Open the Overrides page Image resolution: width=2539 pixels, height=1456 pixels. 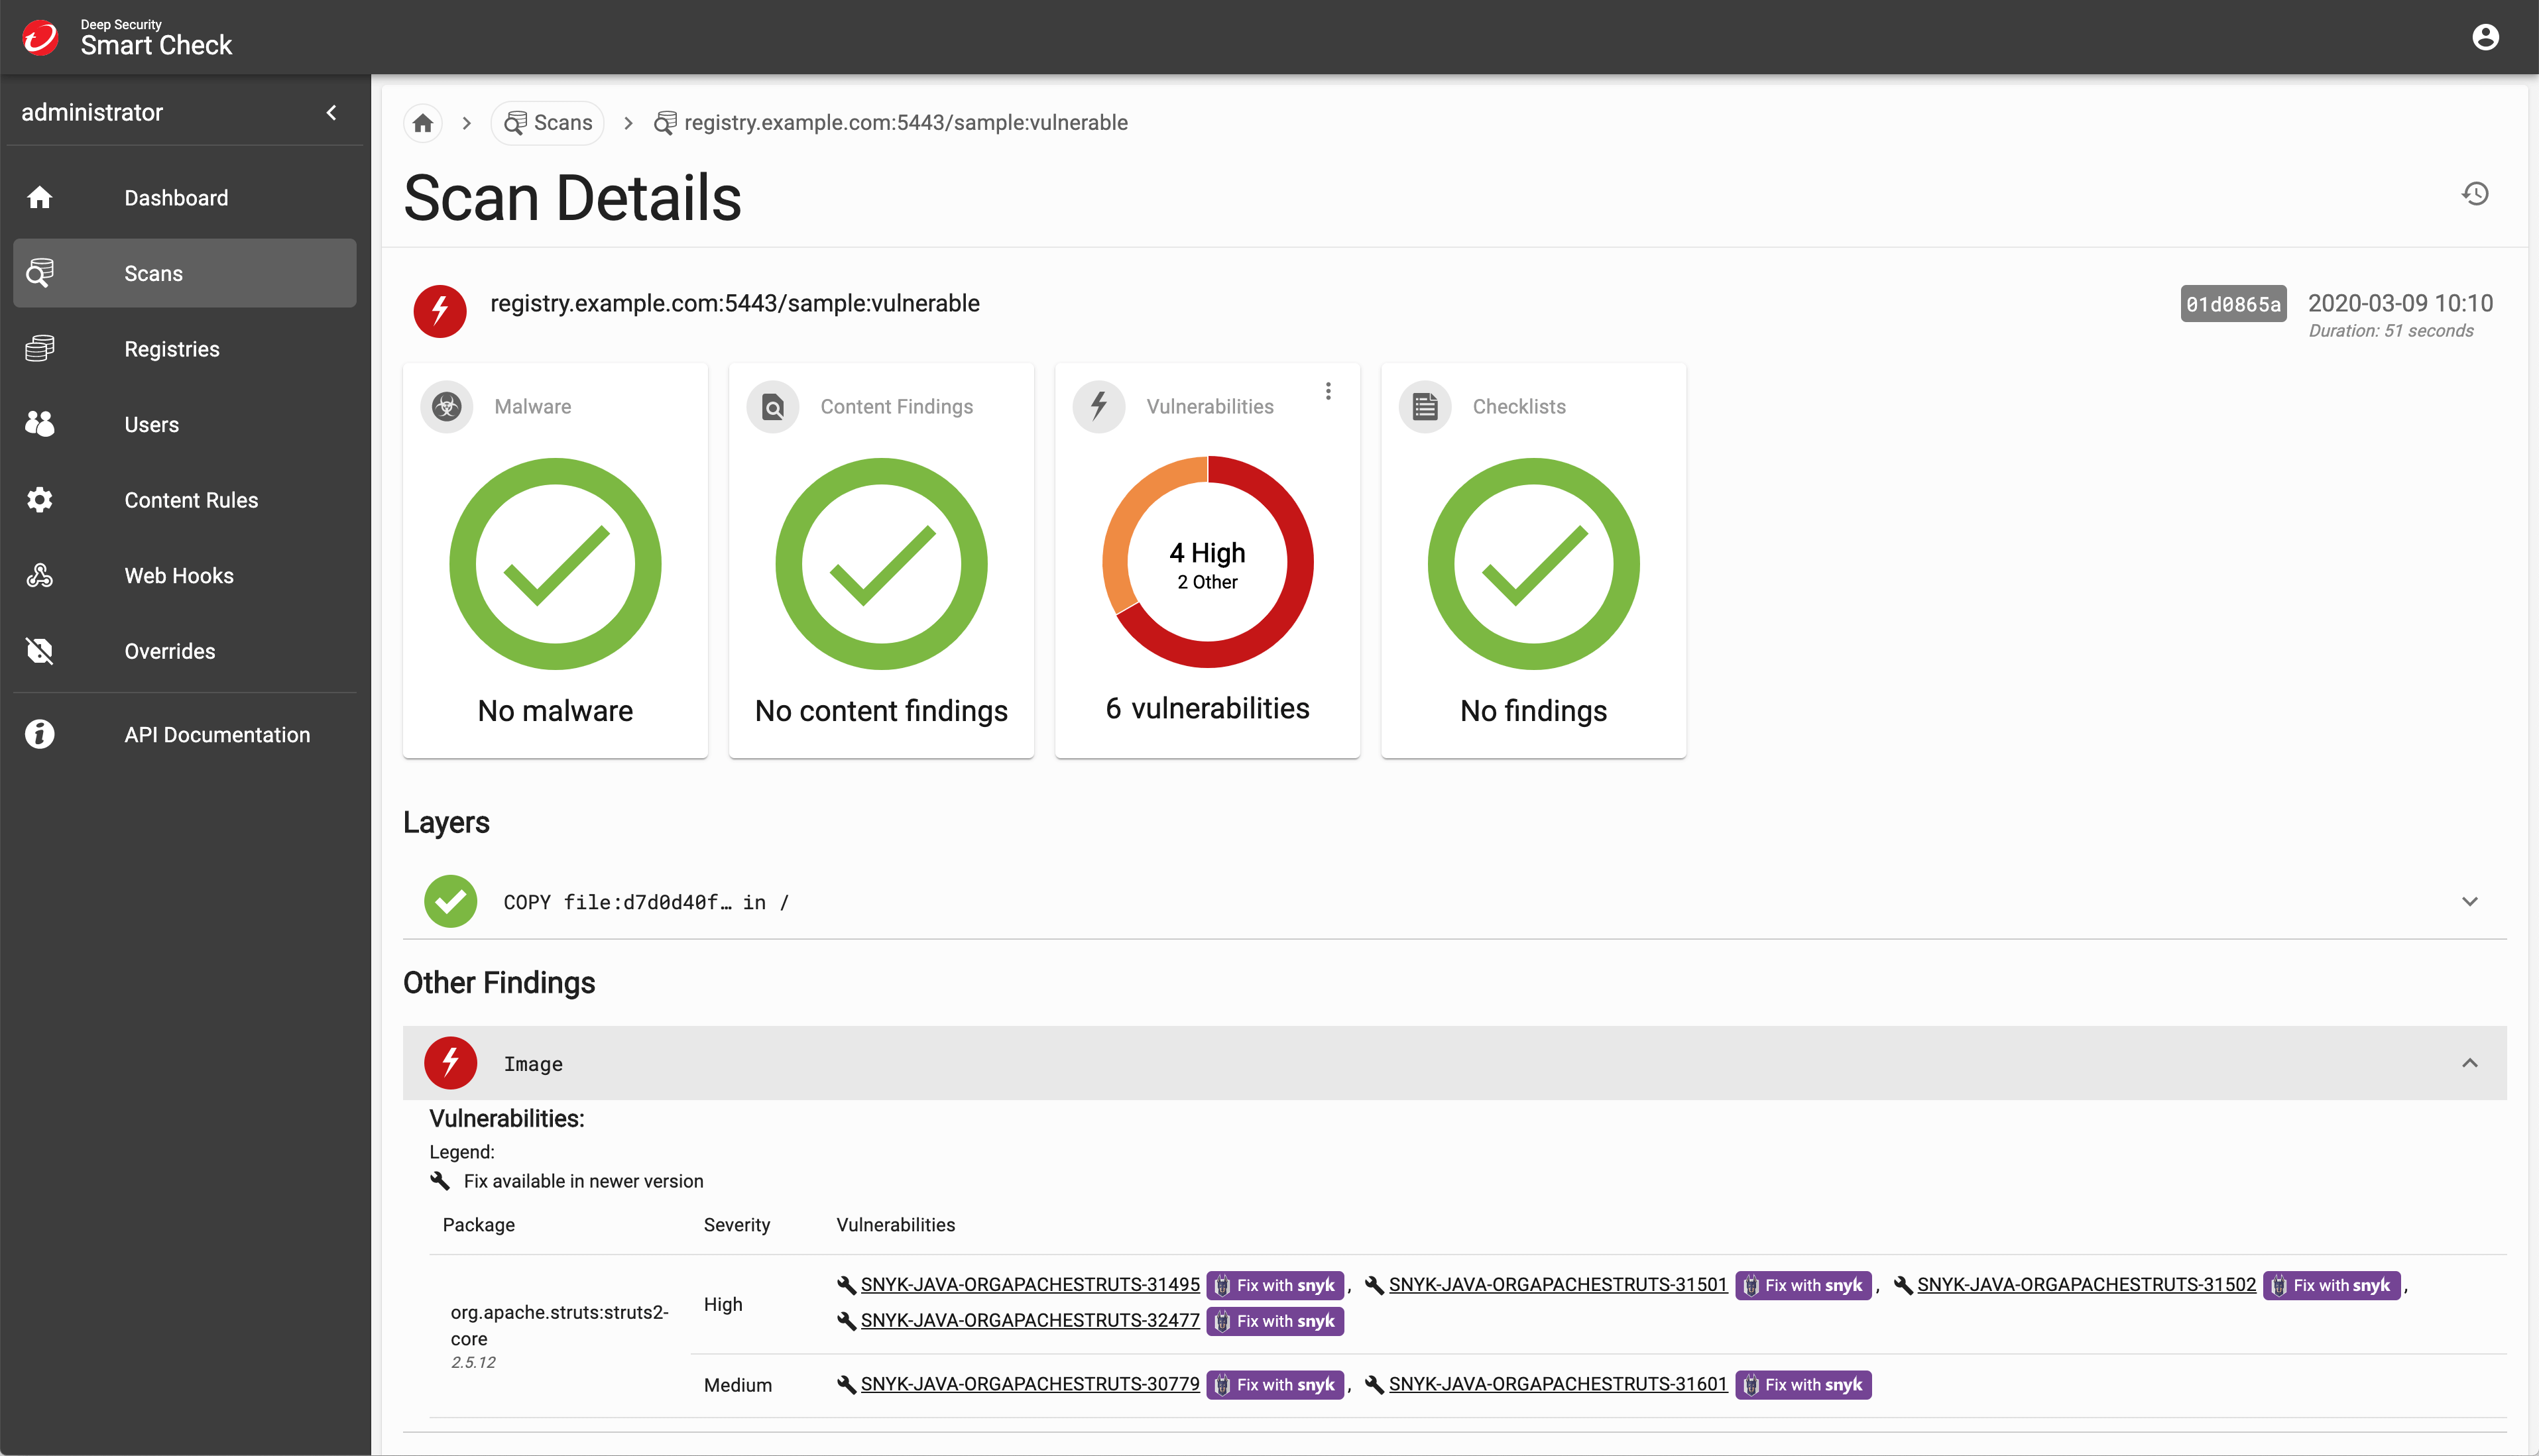click(x=169, y=651)
